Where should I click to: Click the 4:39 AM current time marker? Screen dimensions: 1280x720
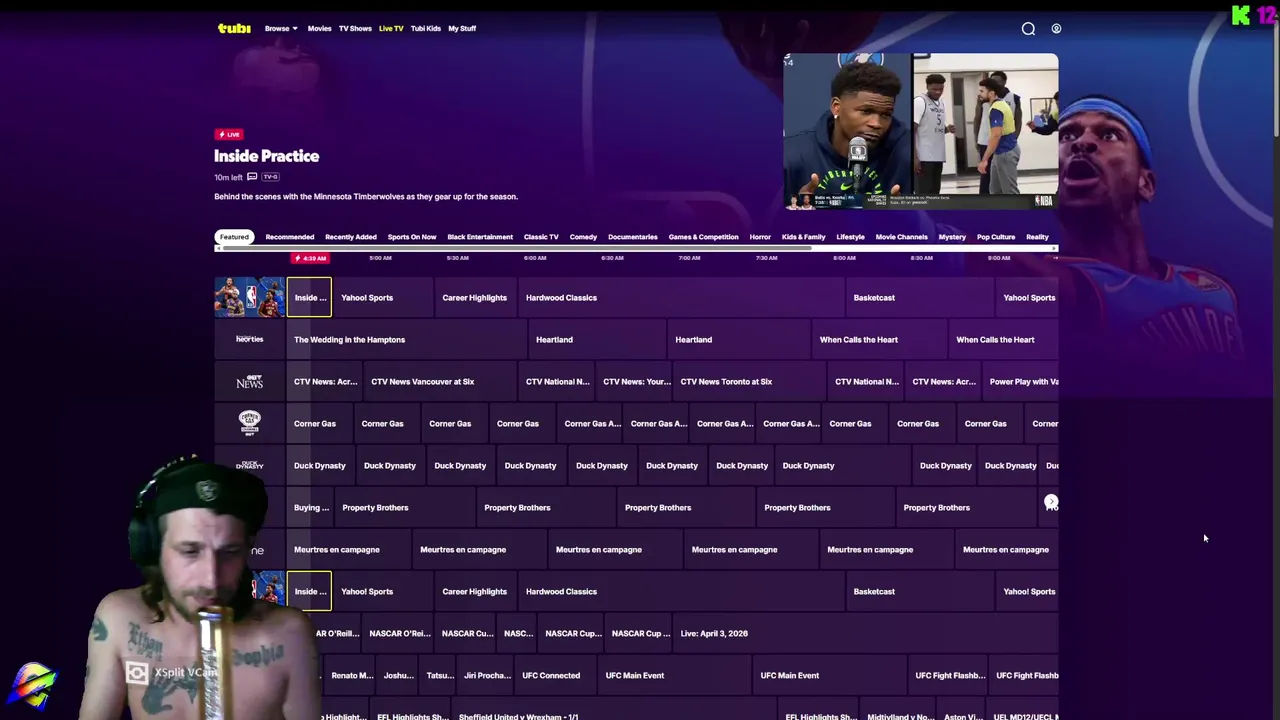tap(310, 258)
